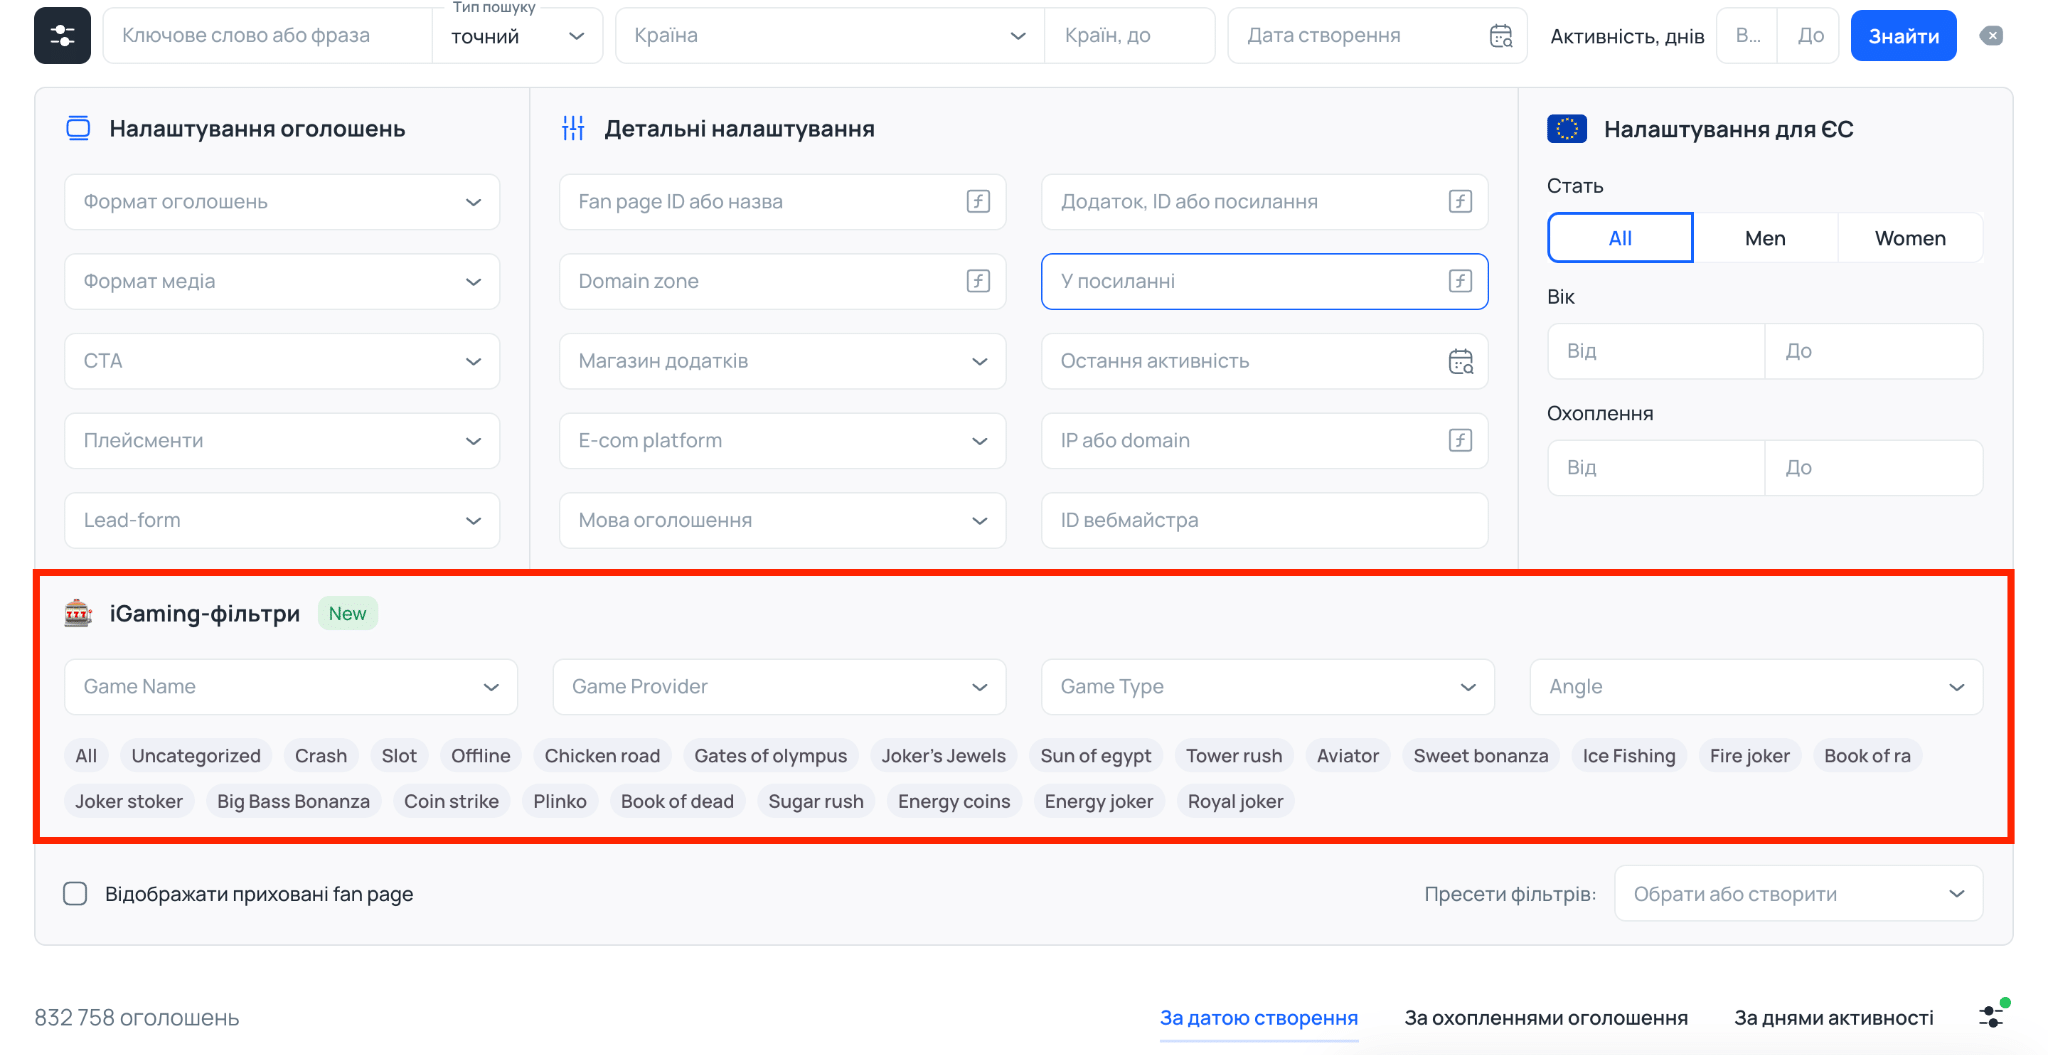Screen dimensions: 2048x1055
Task: Toggle the Aviator game filter chip
Action: pyautogui.click(x=1347, y=756)
